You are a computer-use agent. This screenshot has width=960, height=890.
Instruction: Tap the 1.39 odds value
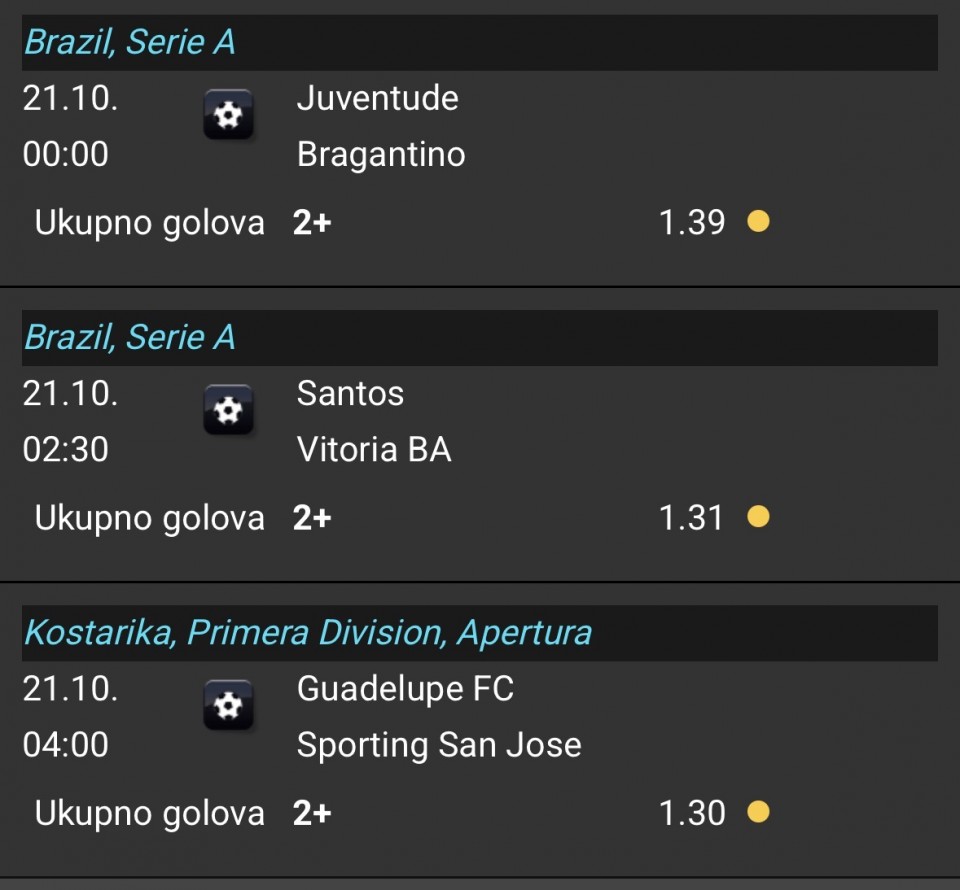coord(691,222)
